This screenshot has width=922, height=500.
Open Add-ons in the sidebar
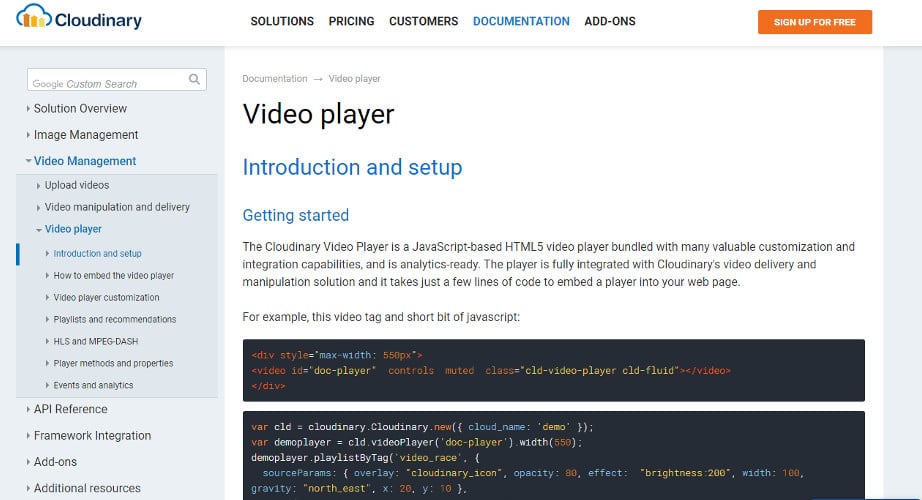click(55, 462)
